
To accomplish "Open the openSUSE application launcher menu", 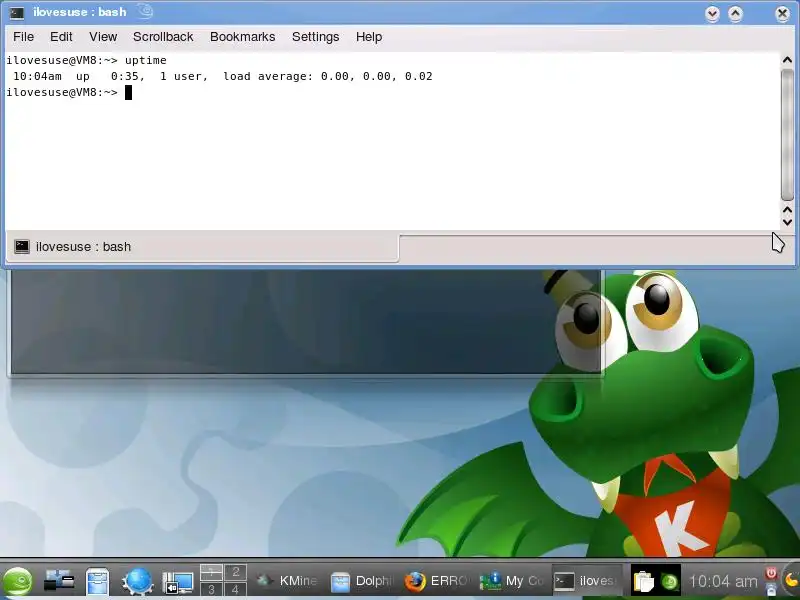I will pos(18,581).
